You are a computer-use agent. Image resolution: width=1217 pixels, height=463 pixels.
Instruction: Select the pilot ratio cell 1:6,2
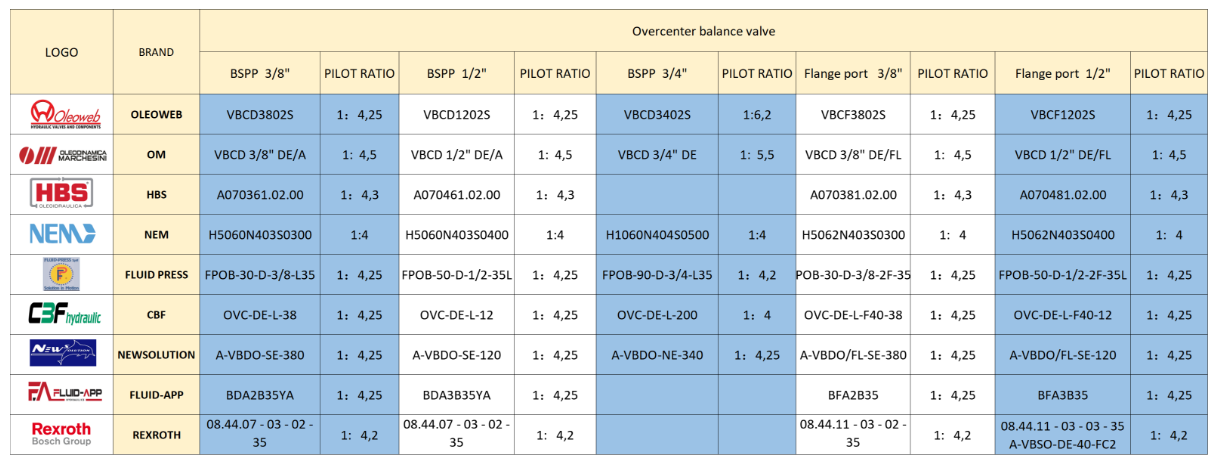click(756, 115)
